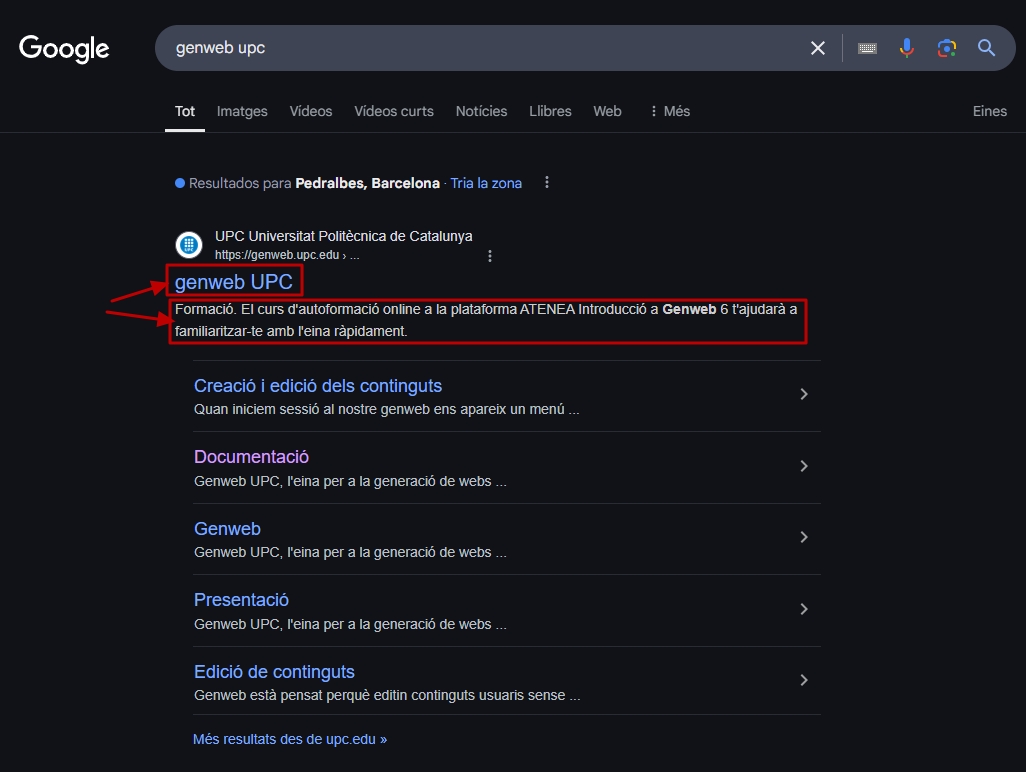This screenshot has width=1026, height=772.
Task: Expand the Més tabs dropdown
Action: coord(669,111)
